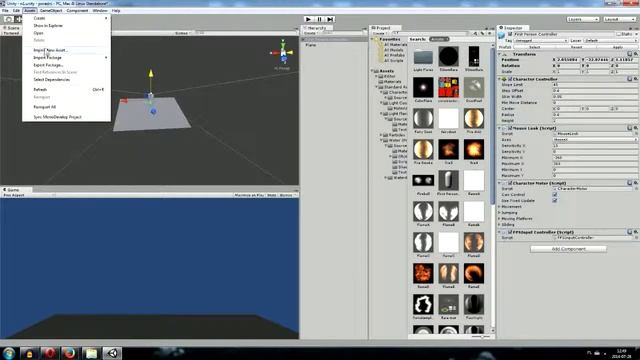Click the Add Component button

568,249
